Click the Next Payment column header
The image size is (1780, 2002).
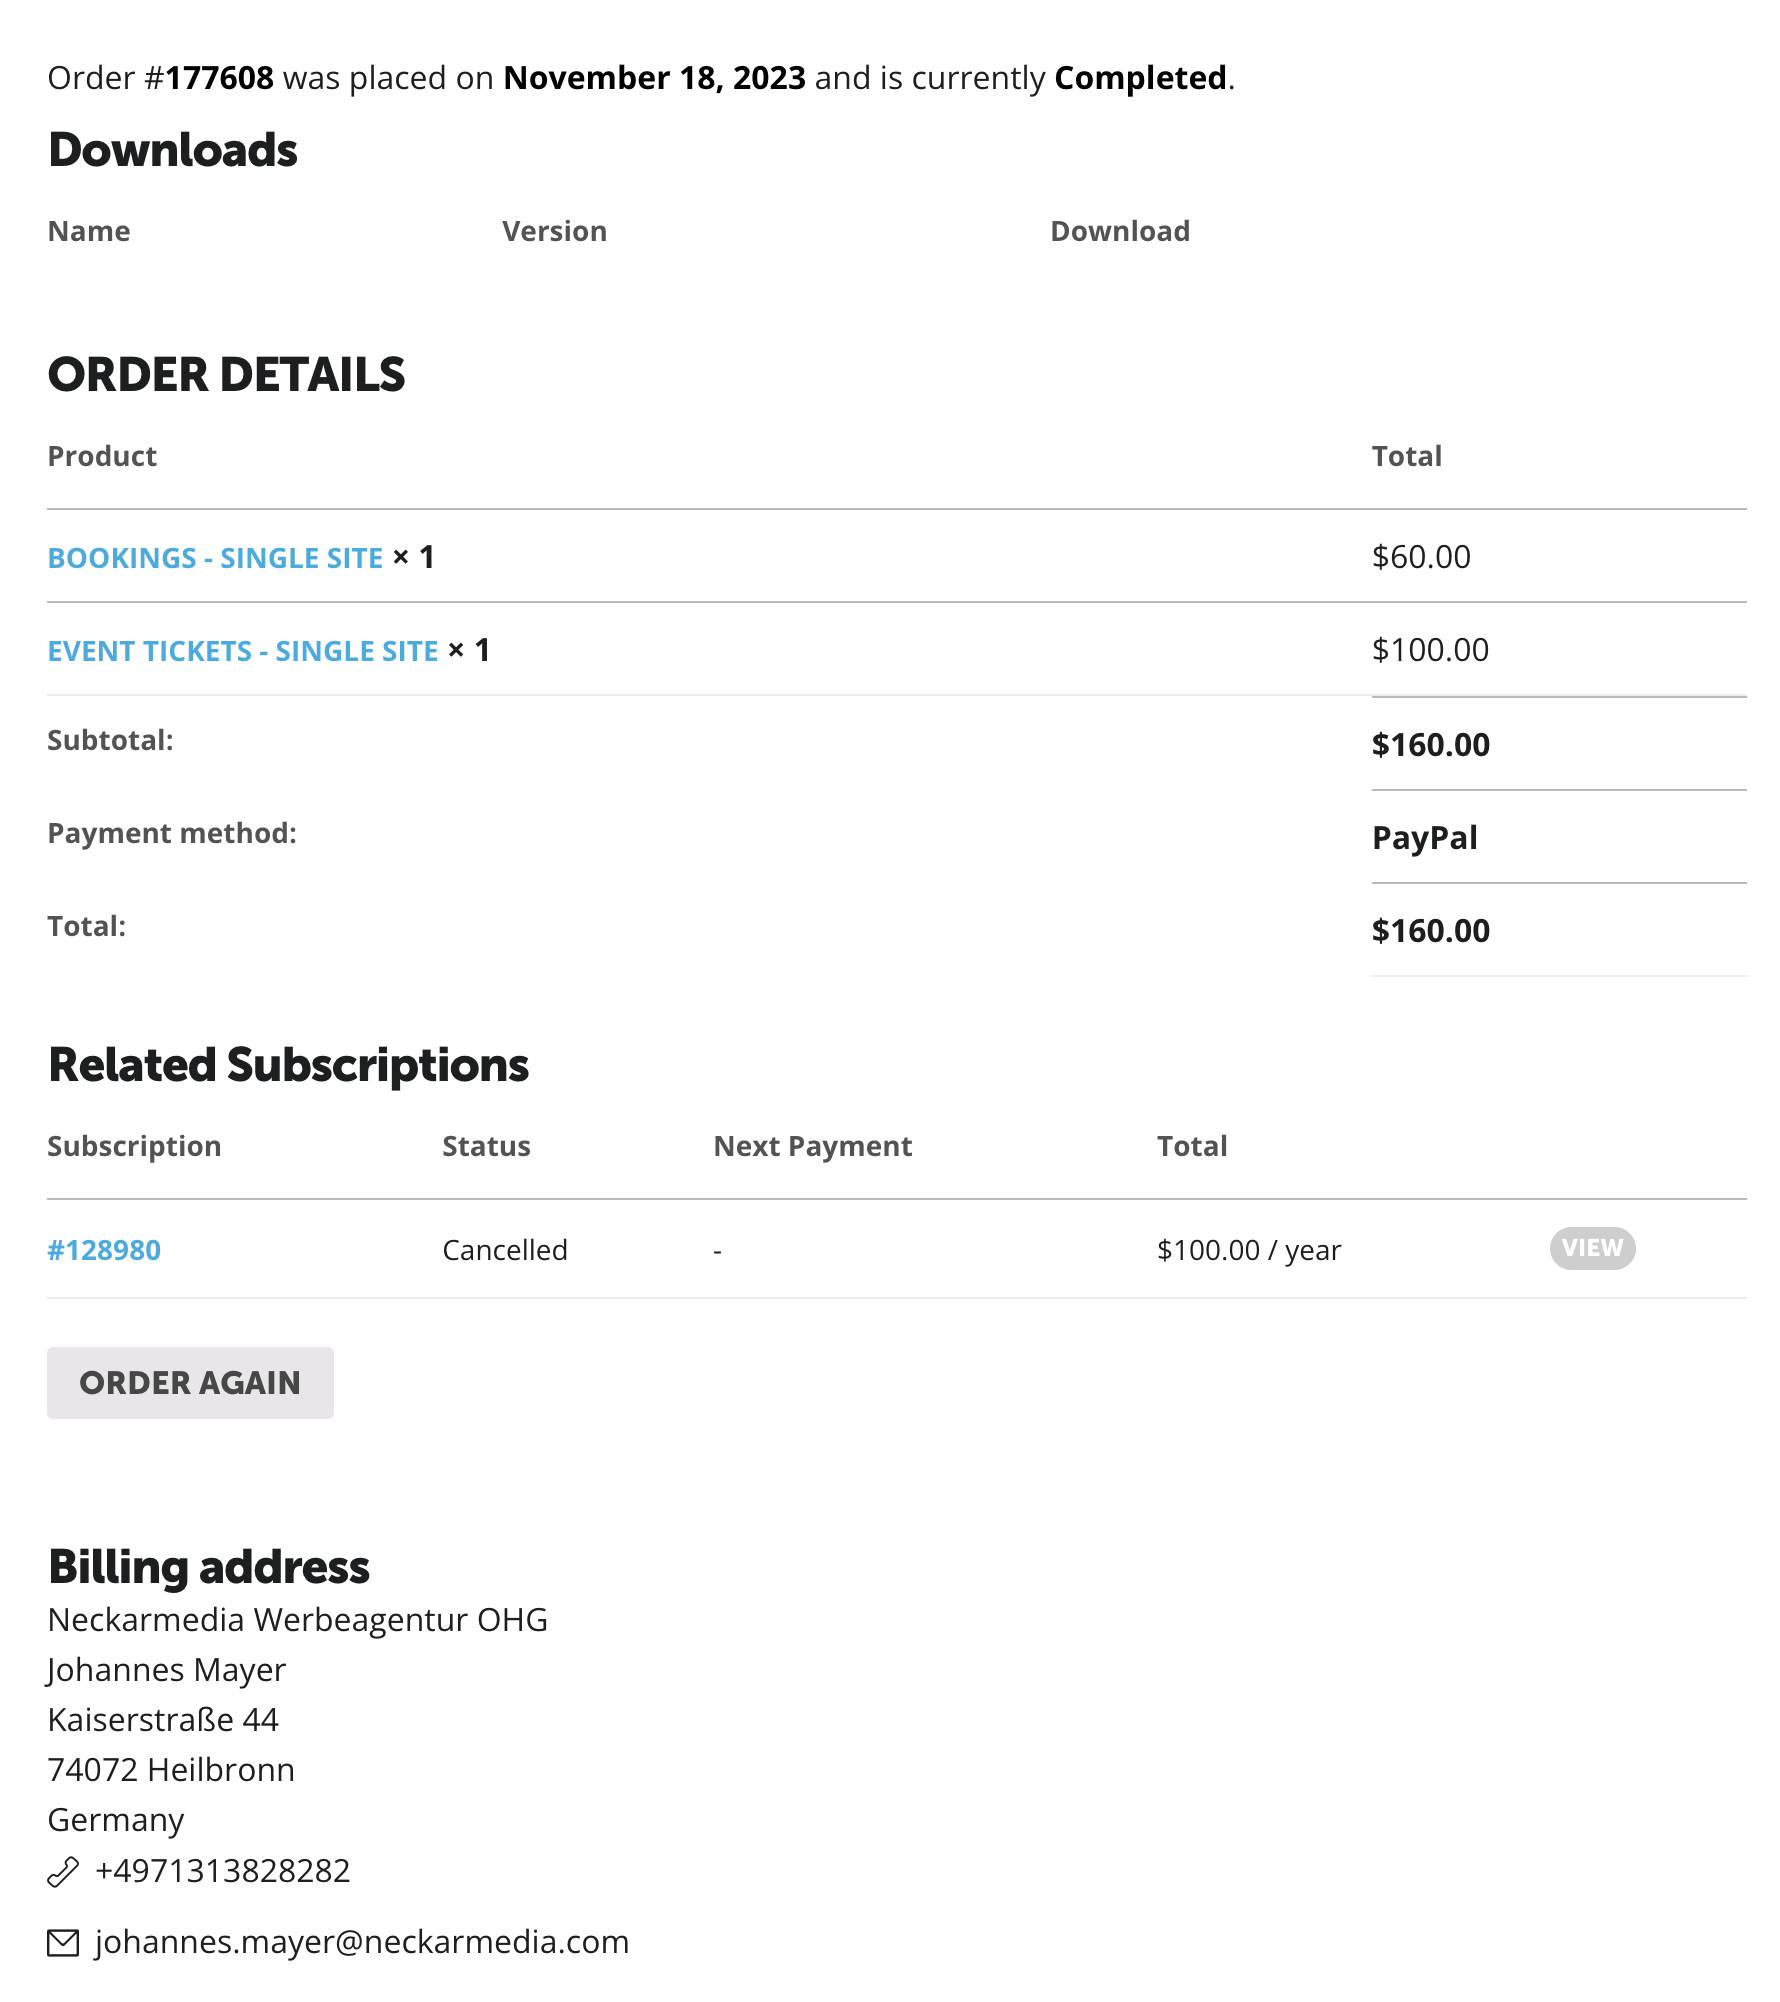[x=812, y=1146]
